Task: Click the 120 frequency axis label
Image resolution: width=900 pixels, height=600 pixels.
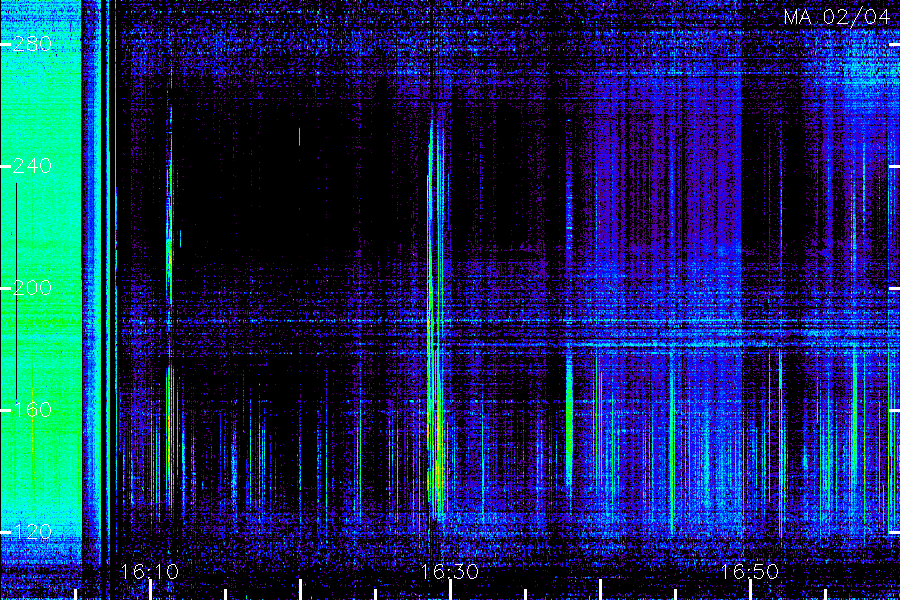Action: [x=32, y=532]
